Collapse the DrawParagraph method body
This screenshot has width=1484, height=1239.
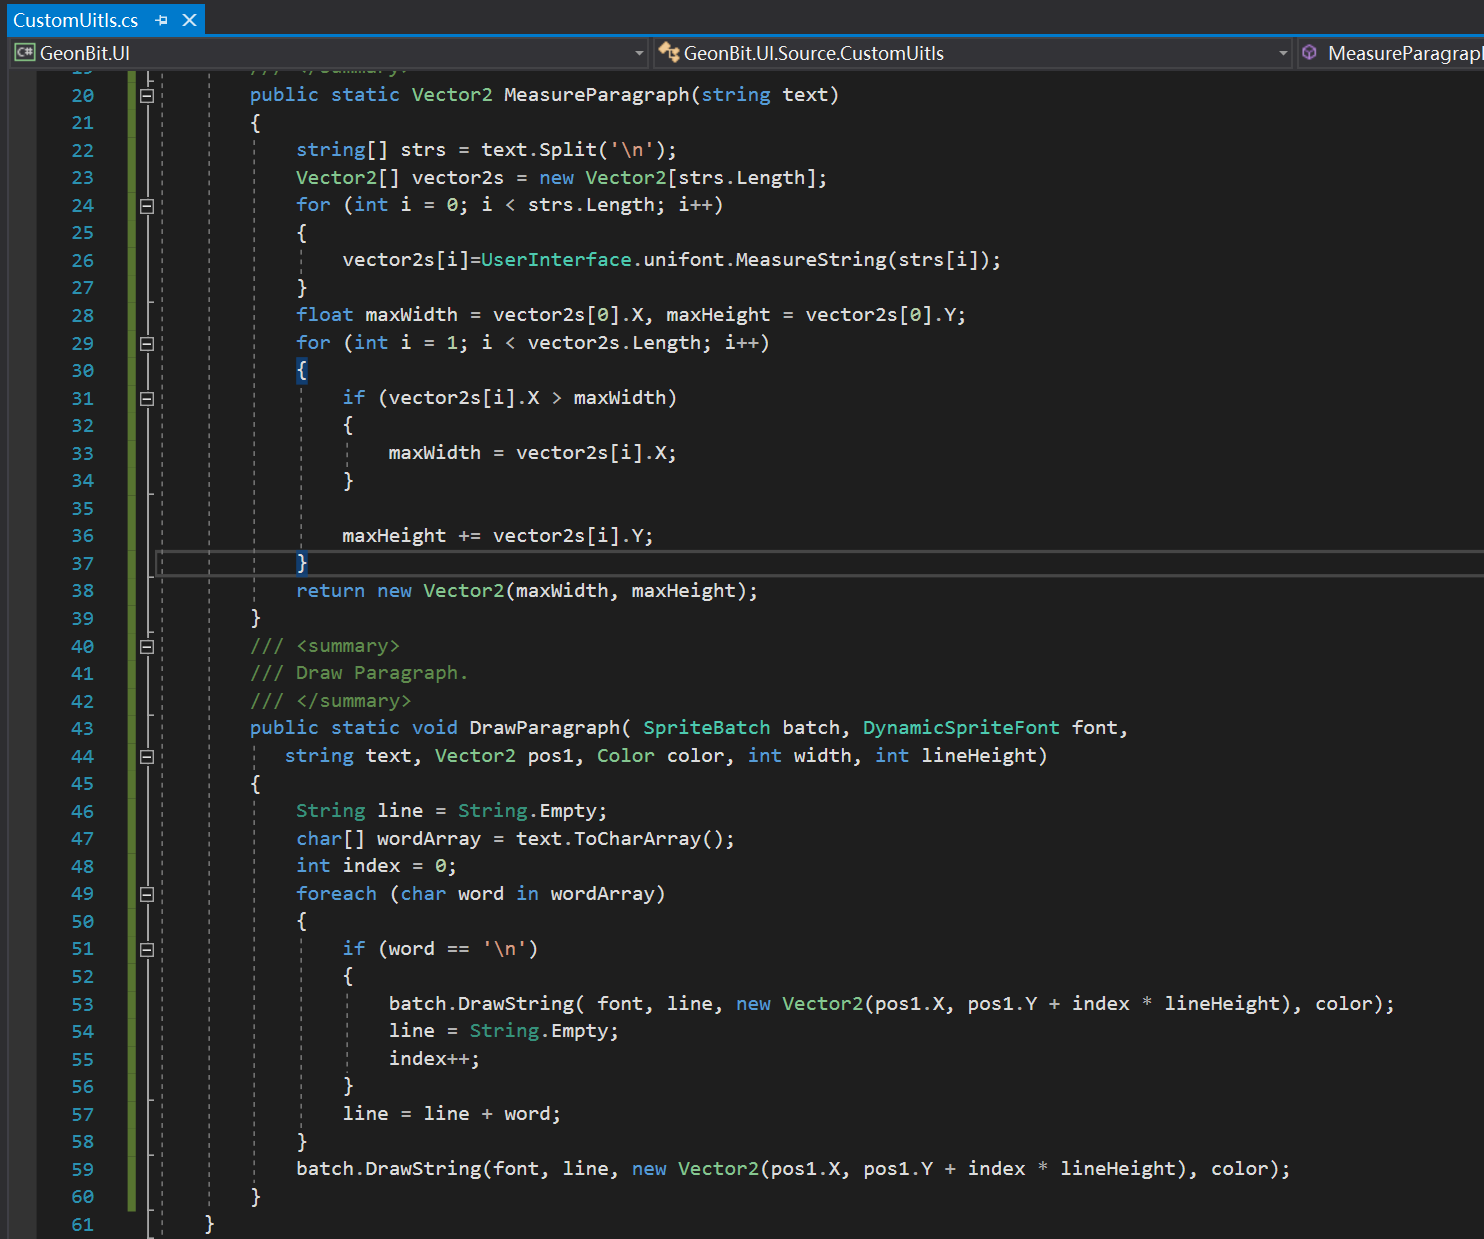pos(146,757)
